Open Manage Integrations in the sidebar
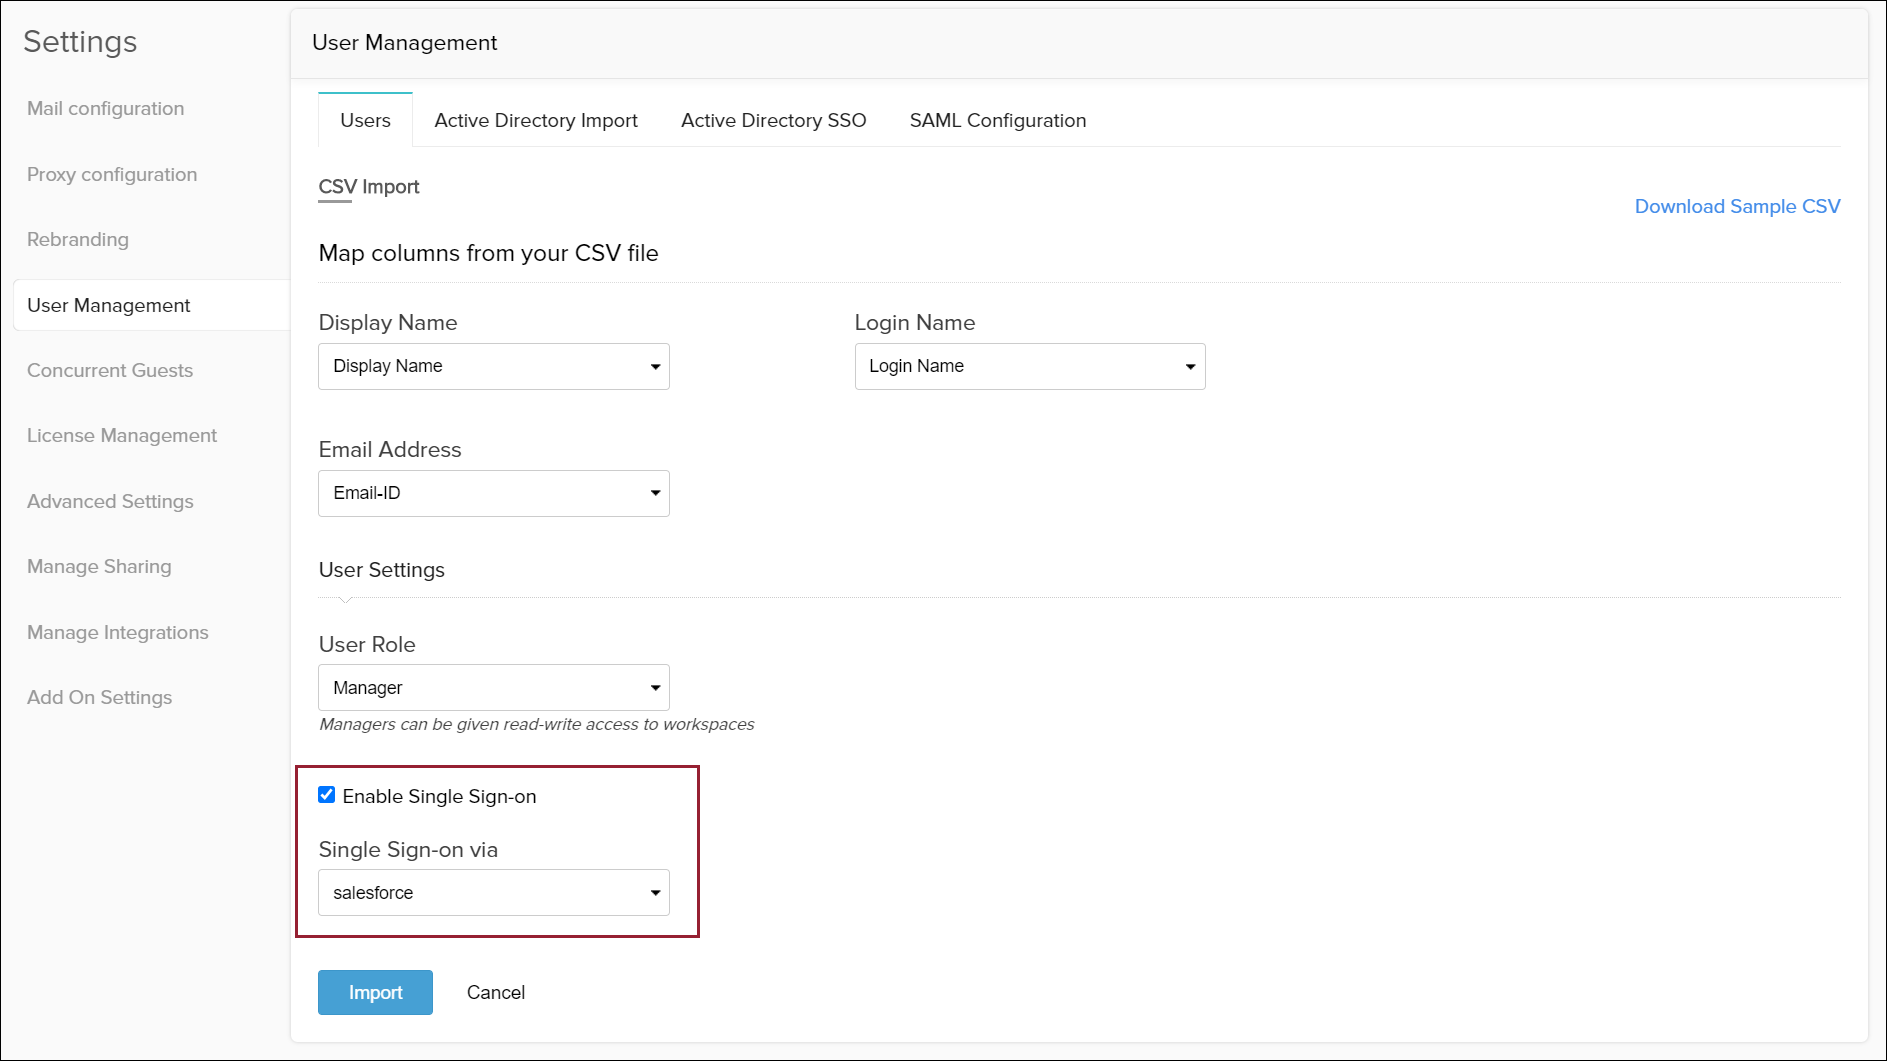 pyautogui.click(x=118, y=633)
